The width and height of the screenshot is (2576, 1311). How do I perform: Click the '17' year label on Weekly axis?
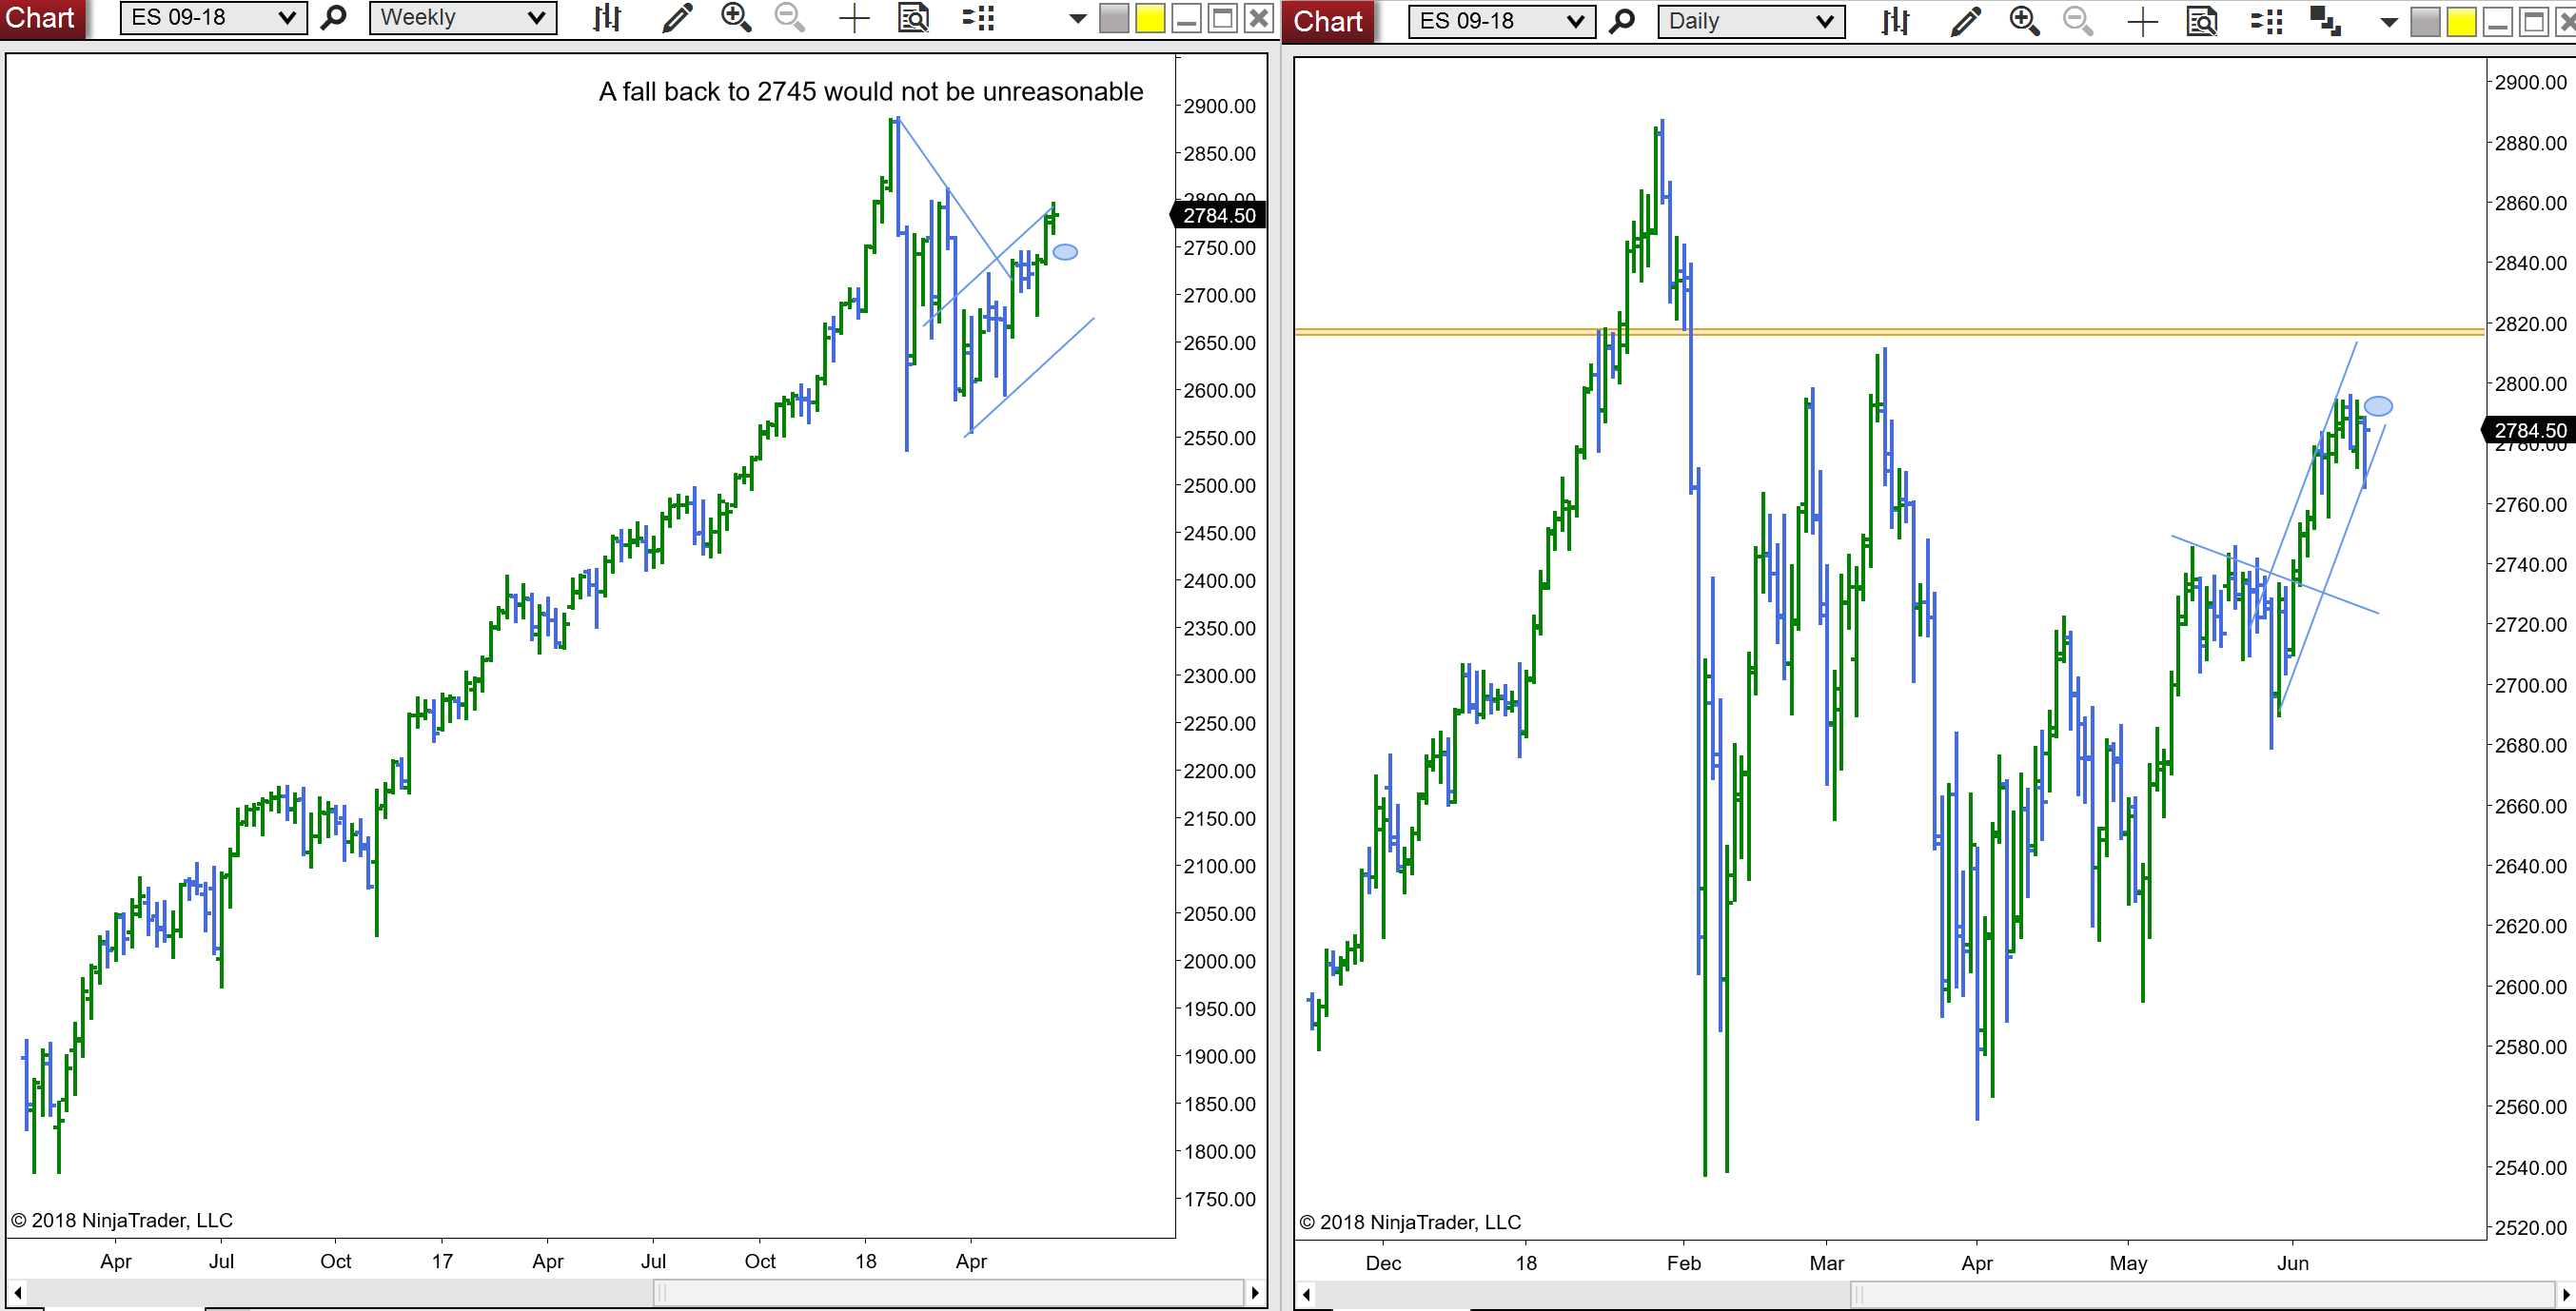click(442, 1261)
